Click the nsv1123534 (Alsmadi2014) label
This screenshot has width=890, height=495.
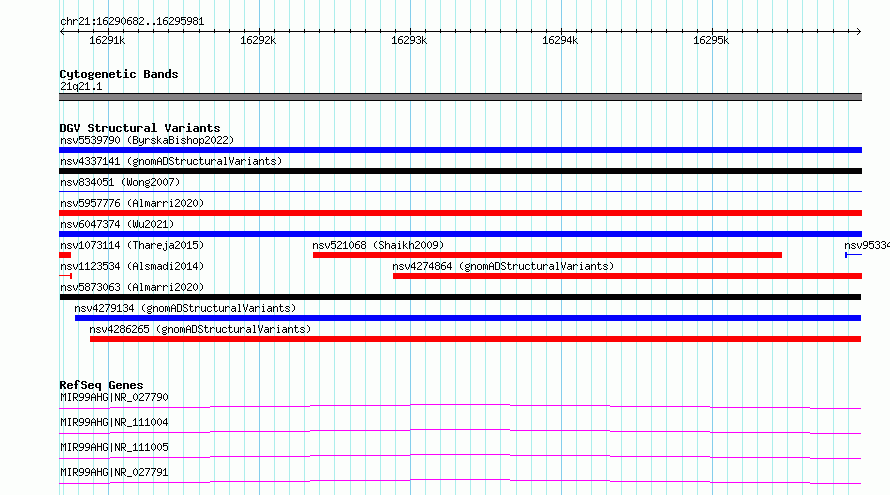click(x=132, y=266)
